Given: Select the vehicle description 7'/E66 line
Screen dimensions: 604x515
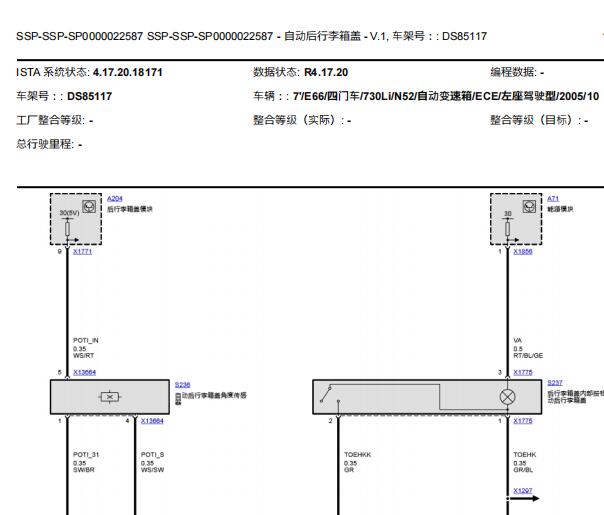Looking at the screenshot, I should pos(446,96).
